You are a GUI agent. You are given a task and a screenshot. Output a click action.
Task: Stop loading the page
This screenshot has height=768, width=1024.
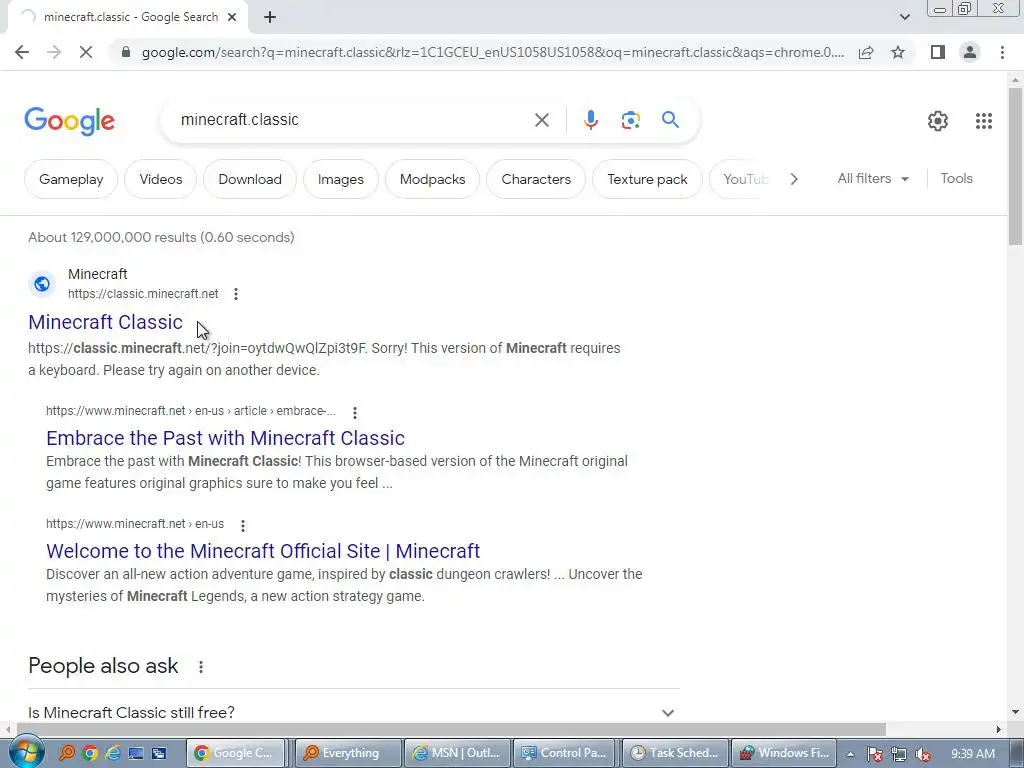pyautogui.click(x=86, y=52)
